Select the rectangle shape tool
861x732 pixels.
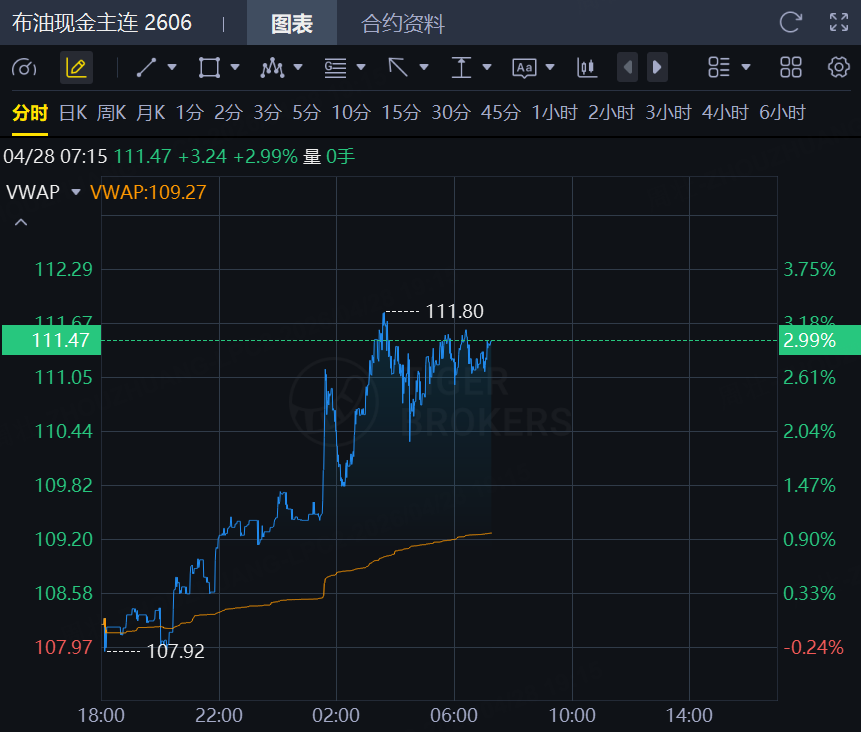pos(209,68)
